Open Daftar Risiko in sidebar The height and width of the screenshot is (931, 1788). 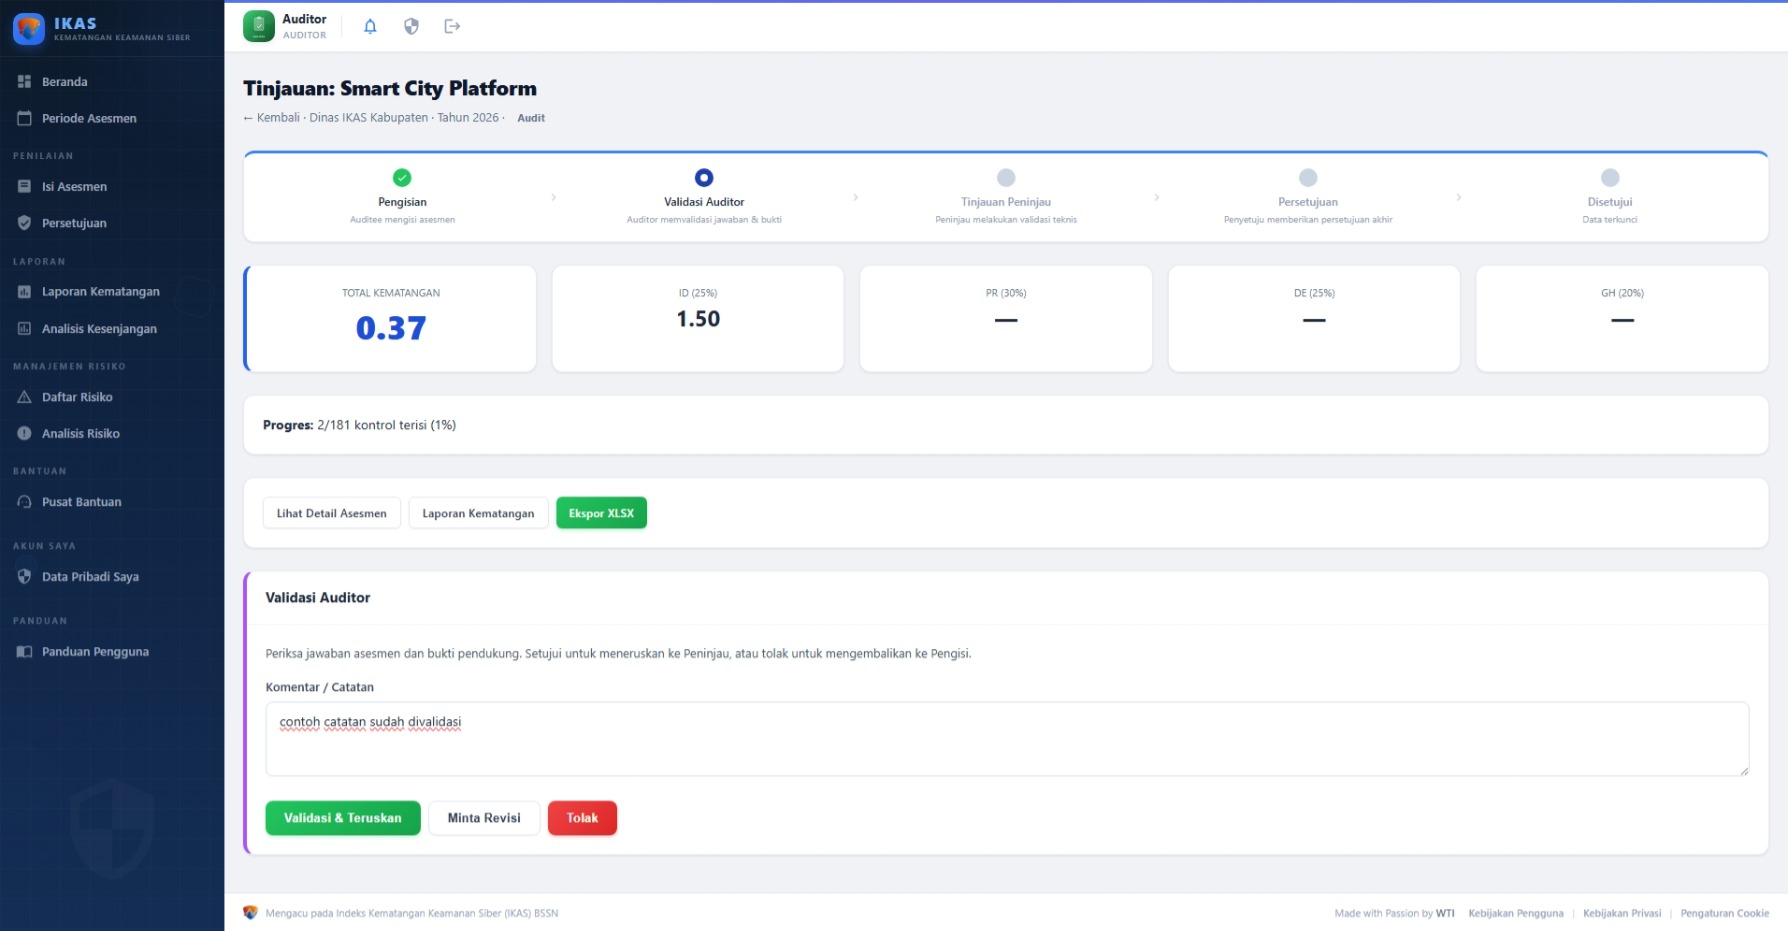point(77,397)
